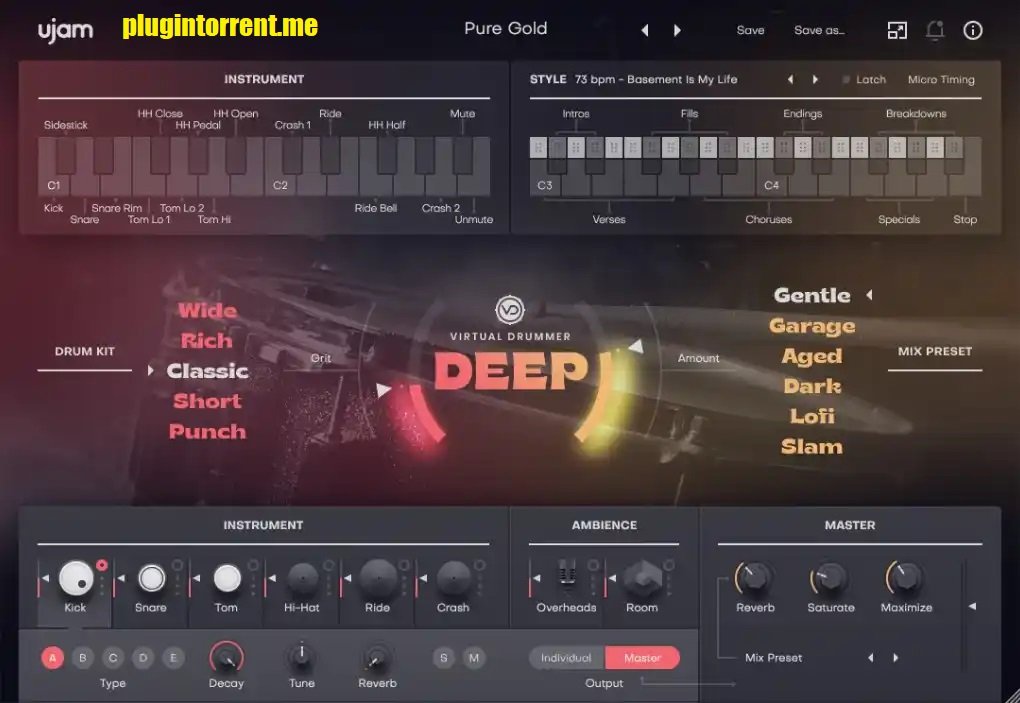Viewport: 1020px width, 703px height.
Task: Solo the instrument with S button
Action: [444, 657]
